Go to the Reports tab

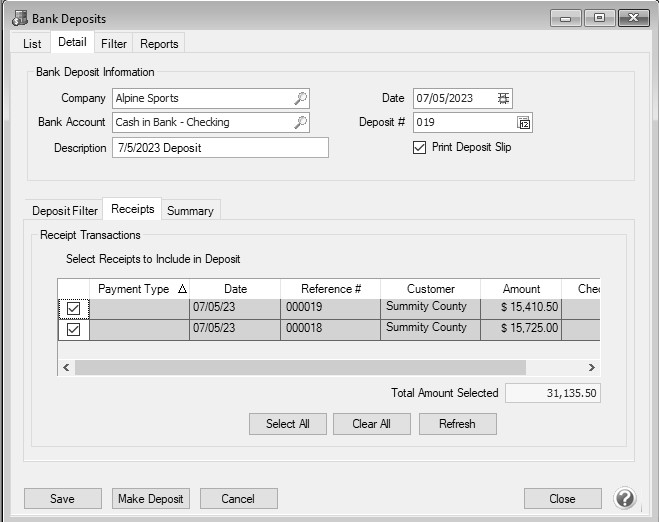click(x=159, y=43)
